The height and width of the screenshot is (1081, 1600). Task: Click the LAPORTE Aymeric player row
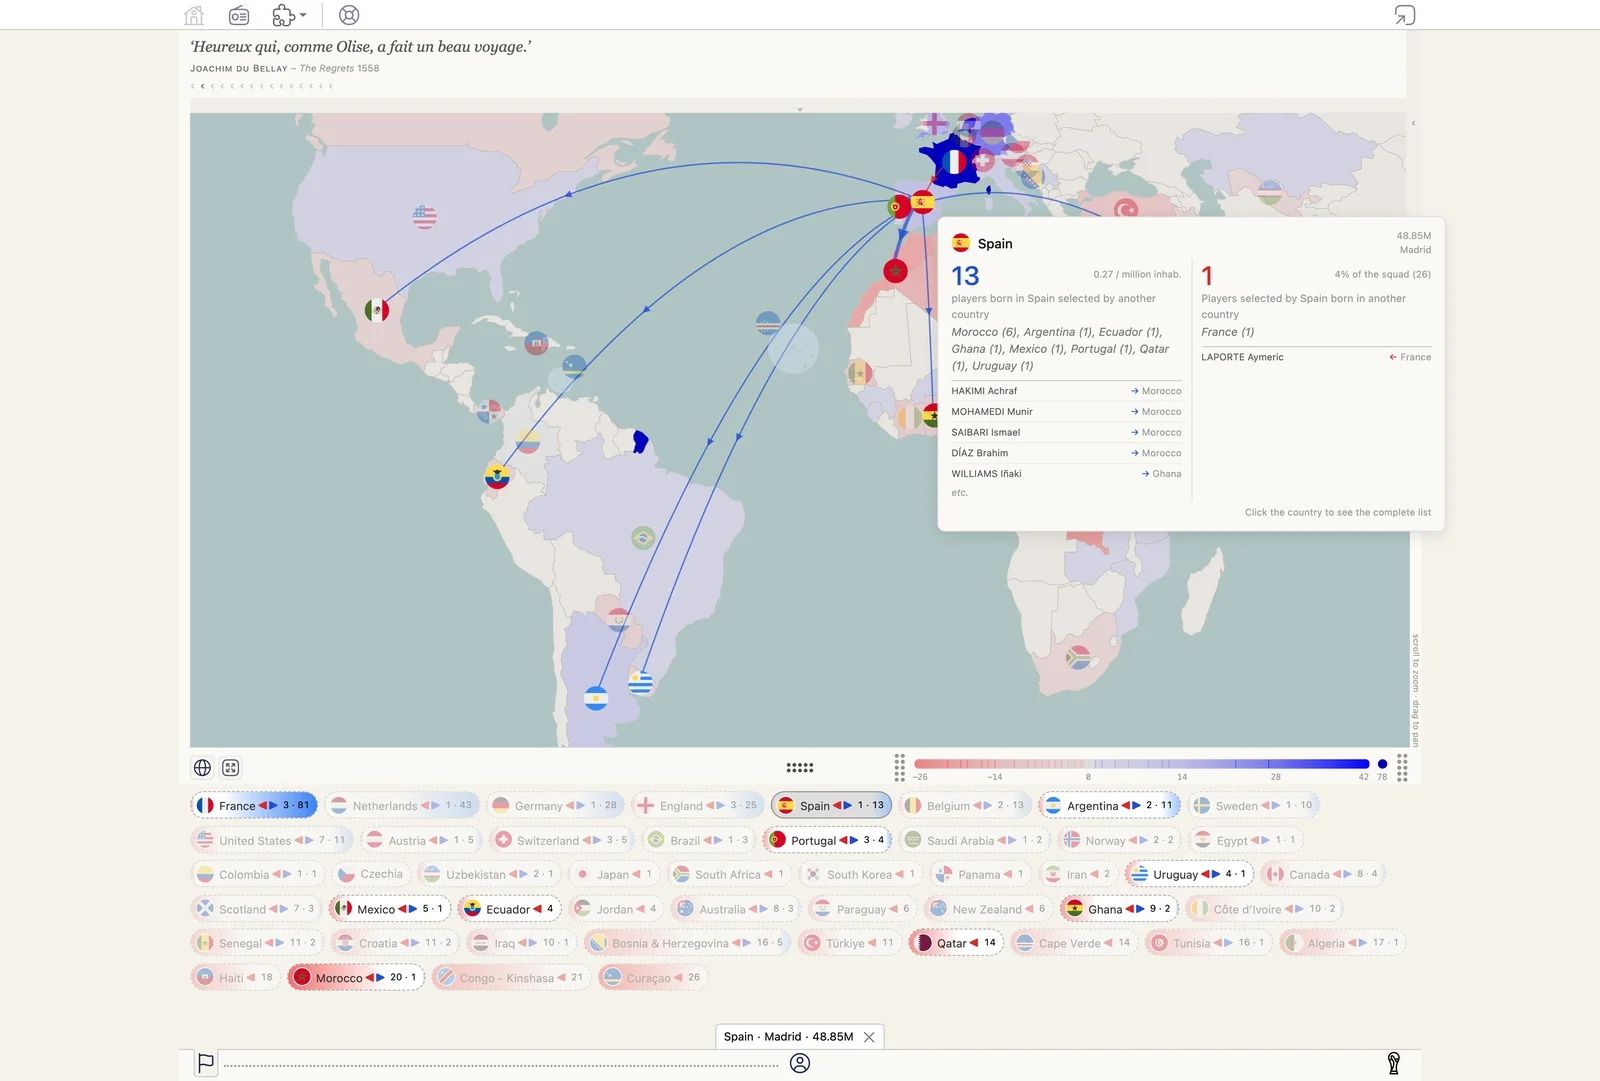[x=1316, y=357]
